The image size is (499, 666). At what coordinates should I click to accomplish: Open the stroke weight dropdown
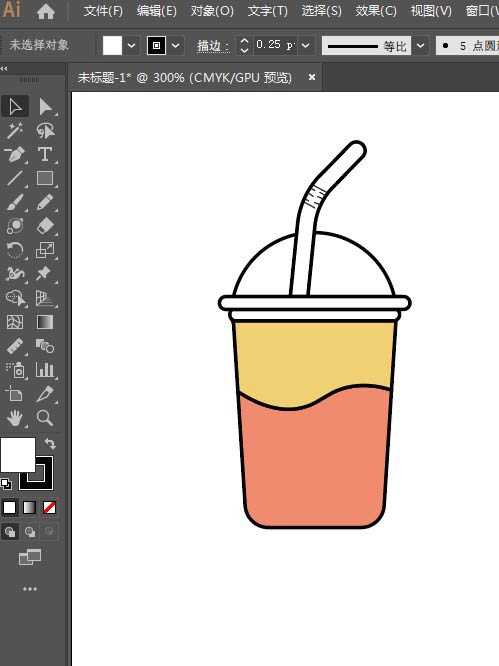[x=306, y=45]
